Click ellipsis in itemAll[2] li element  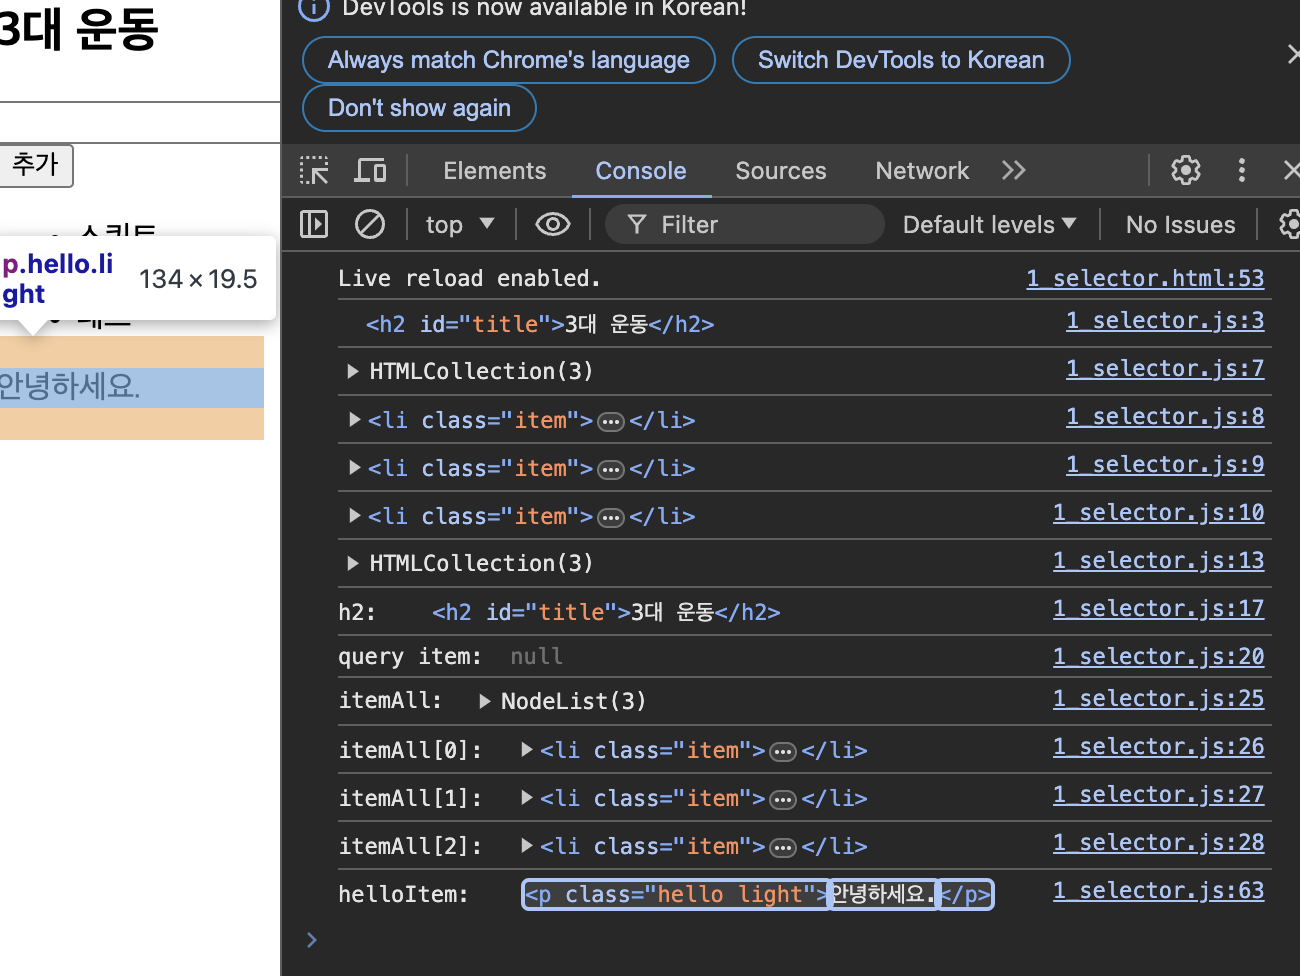(783, 848)
